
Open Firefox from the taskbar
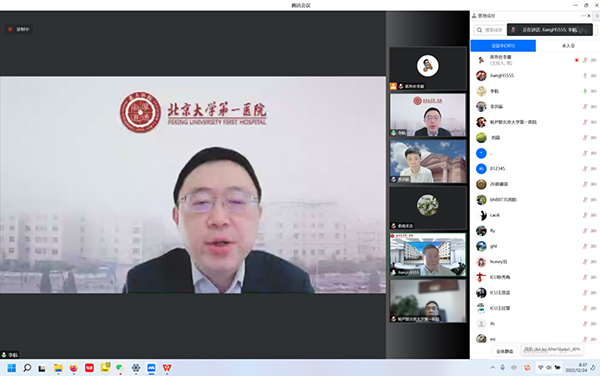[x=73, y=368]
